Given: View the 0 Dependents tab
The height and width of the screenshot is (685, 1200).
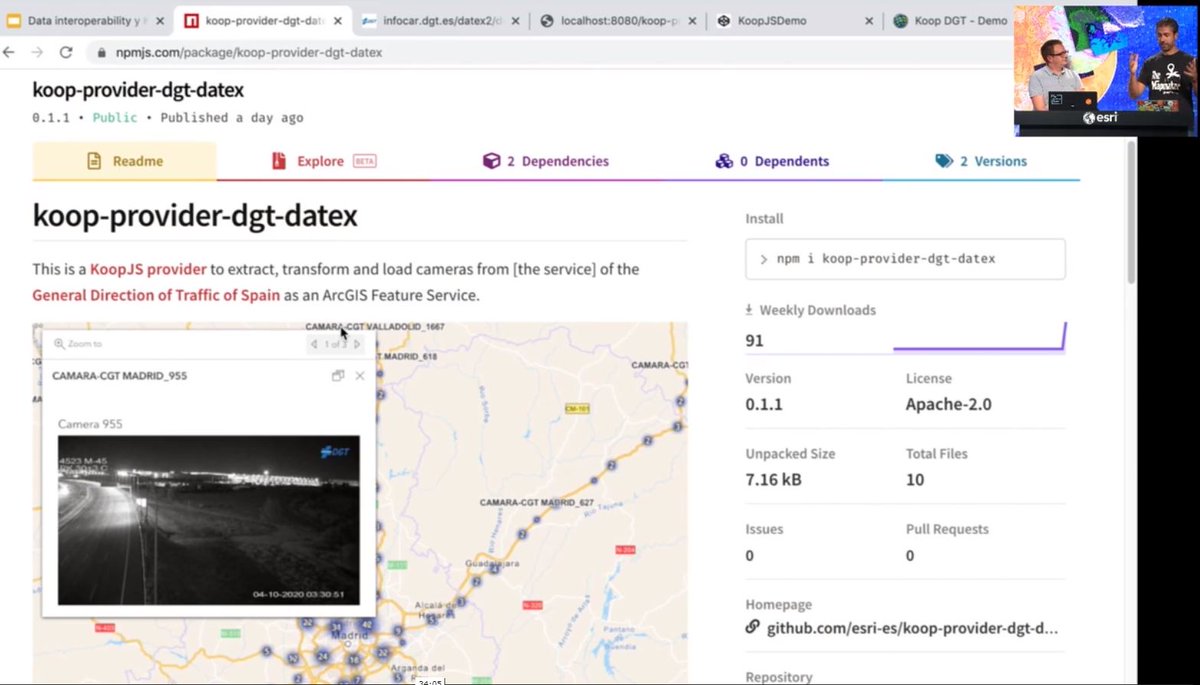Looking at the screenshot, I should click(x=772, y=161).
